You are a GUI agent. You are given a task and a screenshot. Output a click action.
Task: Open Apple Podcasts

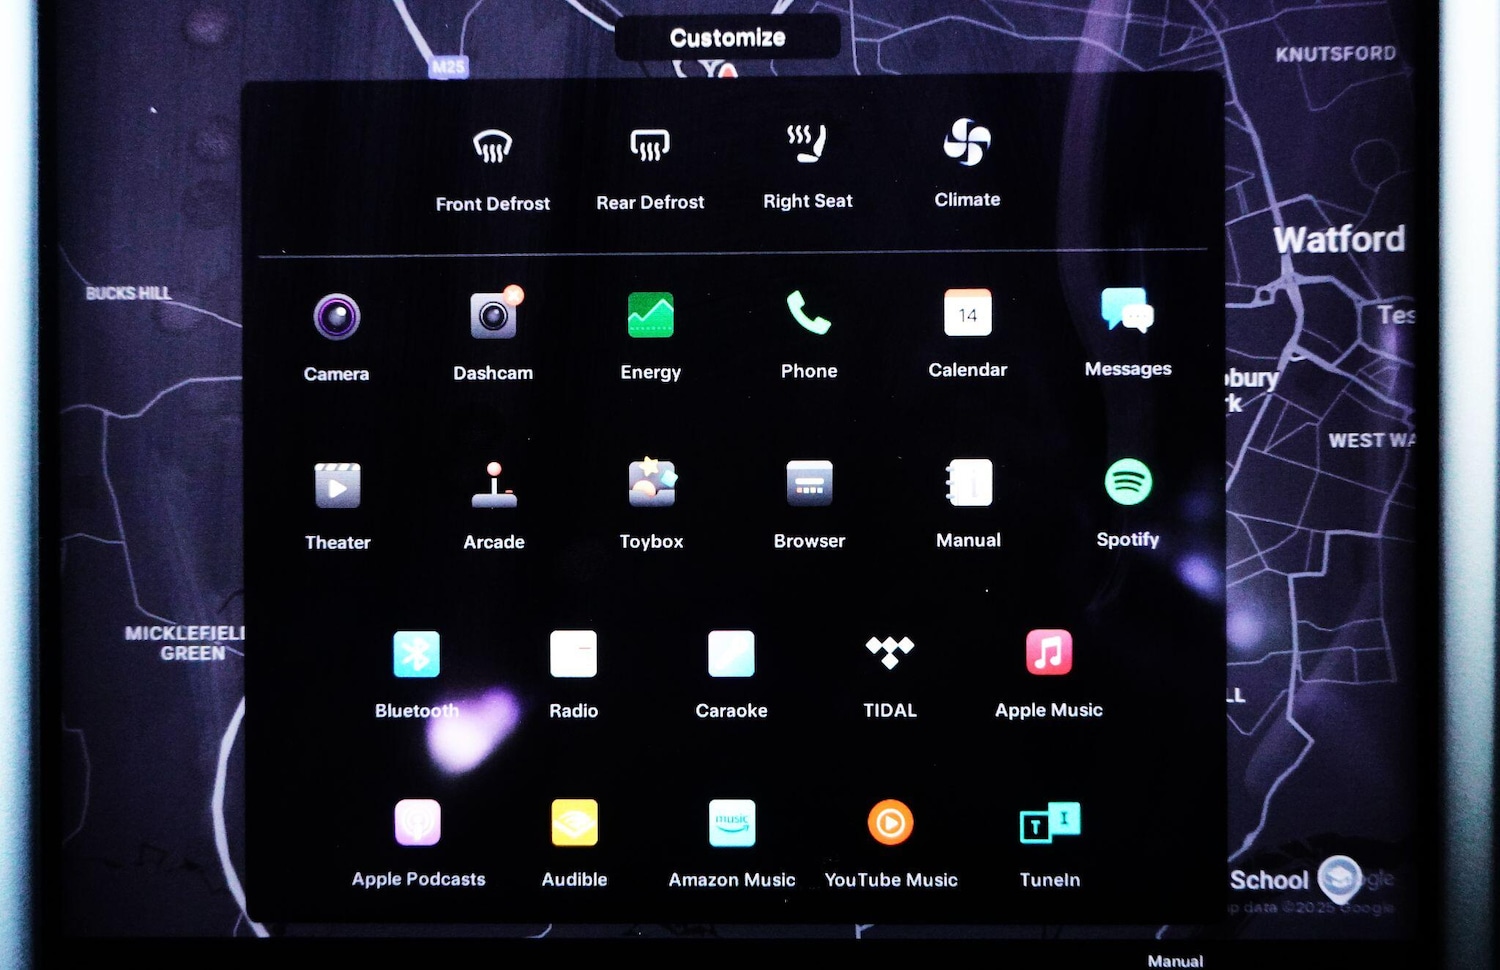click(x=418, y=823)
